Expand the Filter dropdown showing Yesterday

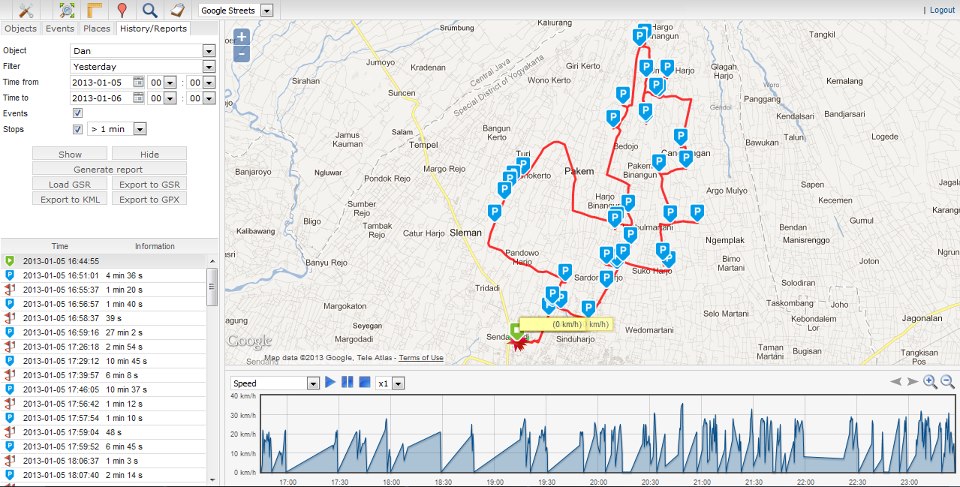[209, 67]
